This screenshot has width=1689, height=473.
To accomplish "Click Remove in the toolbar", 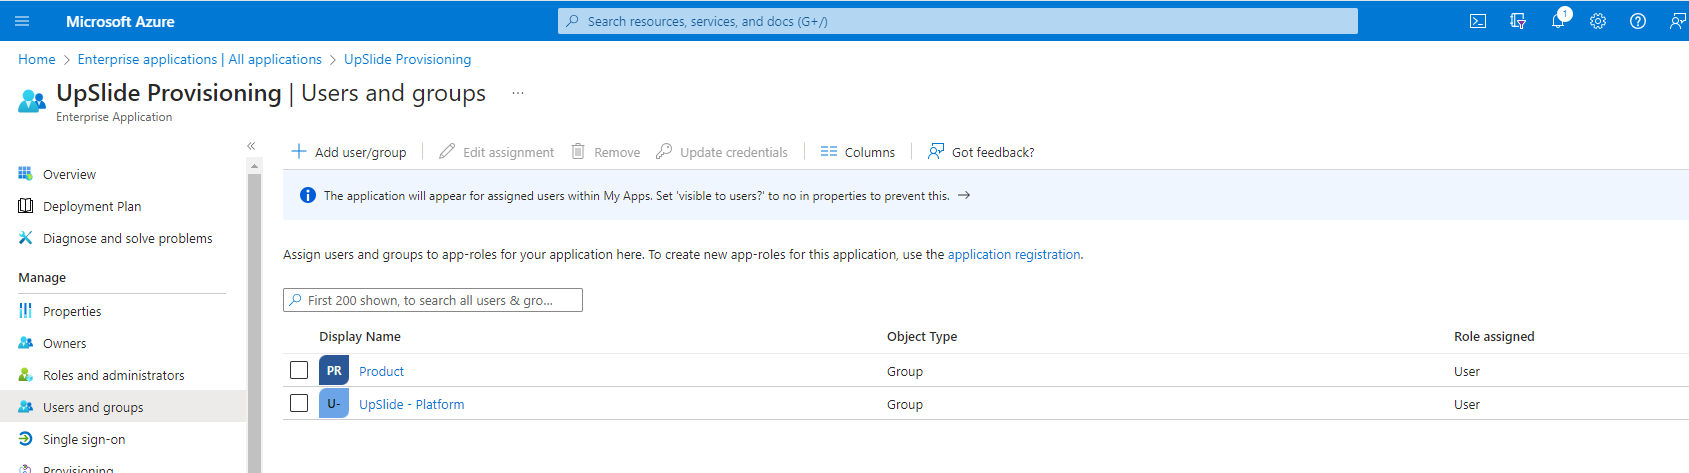I will (x=606, y=152).
